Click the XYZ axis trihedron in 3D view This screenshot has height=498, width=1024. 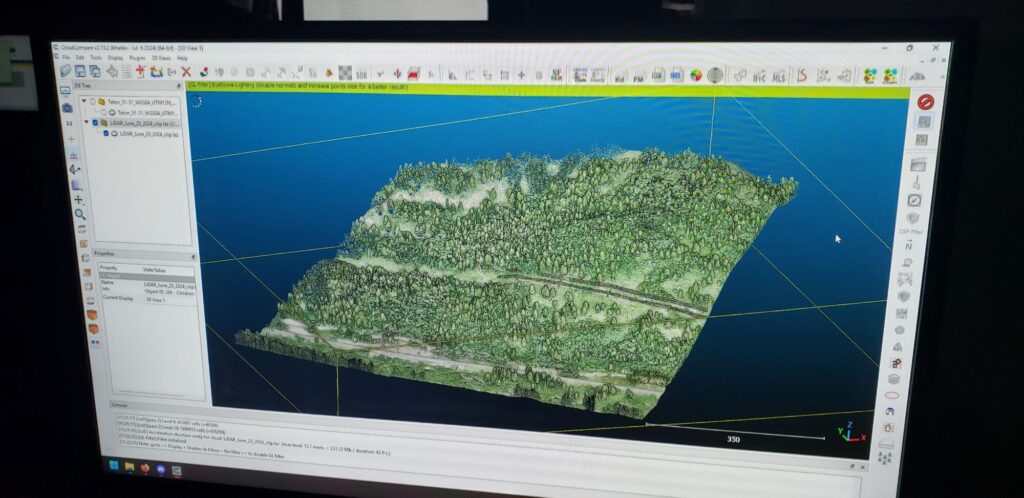tap(848, 433)
